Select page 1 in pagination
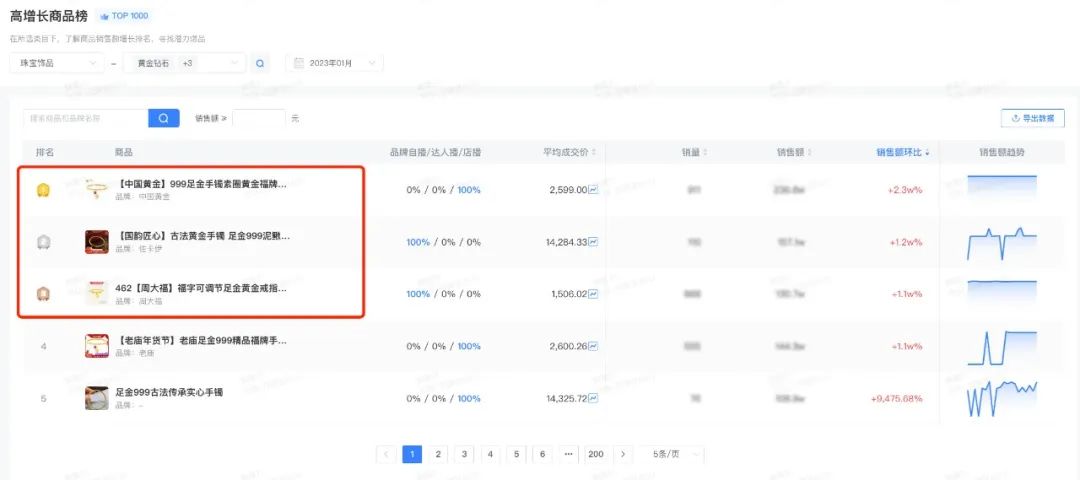Viewport: 1080px width, 480px height. pos(412,454)
